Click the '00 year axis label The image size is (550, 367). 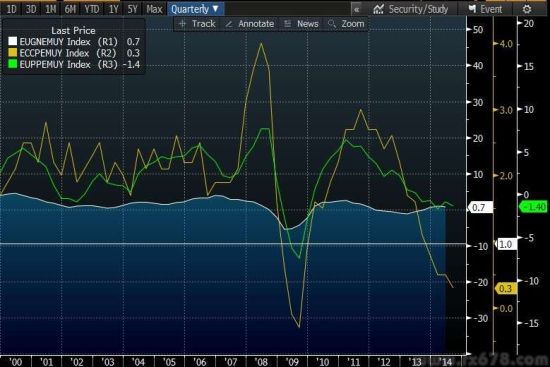point(15,361)
